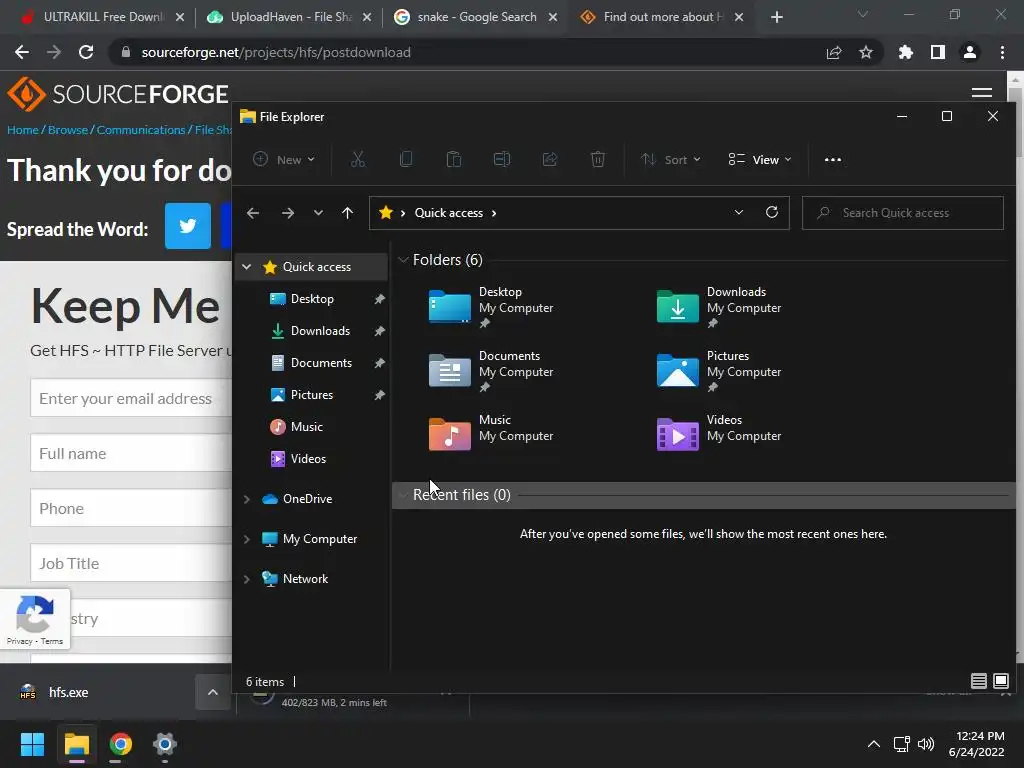1024x768 pixels.
Task: Open the Documents folder tile
Action: [x=493, y=371]
